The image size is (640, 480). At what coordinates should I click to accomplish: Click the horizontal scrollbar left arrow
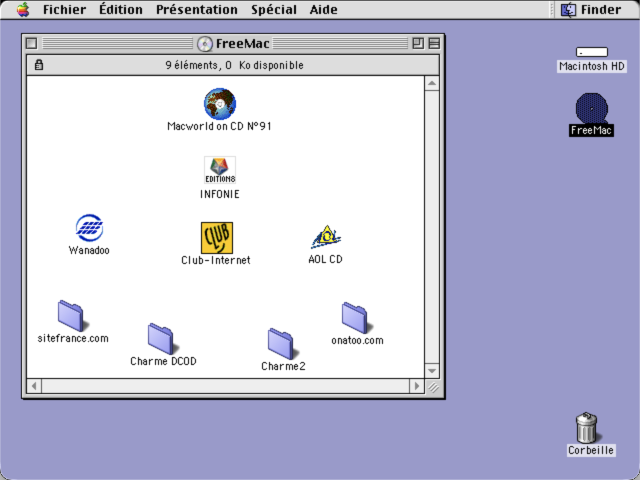point(34,386)
